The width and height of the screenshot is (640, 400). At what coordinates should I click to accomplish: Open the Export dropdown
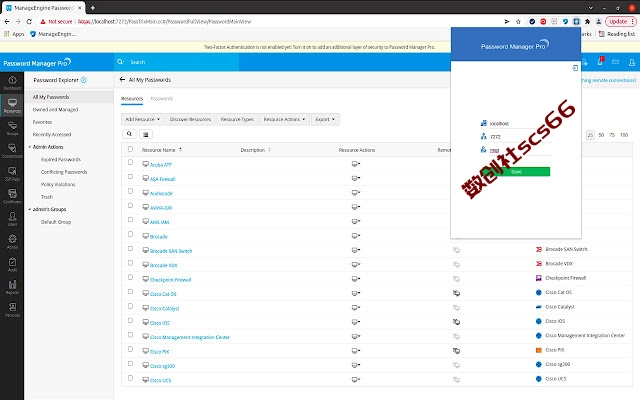pos(325,119)
